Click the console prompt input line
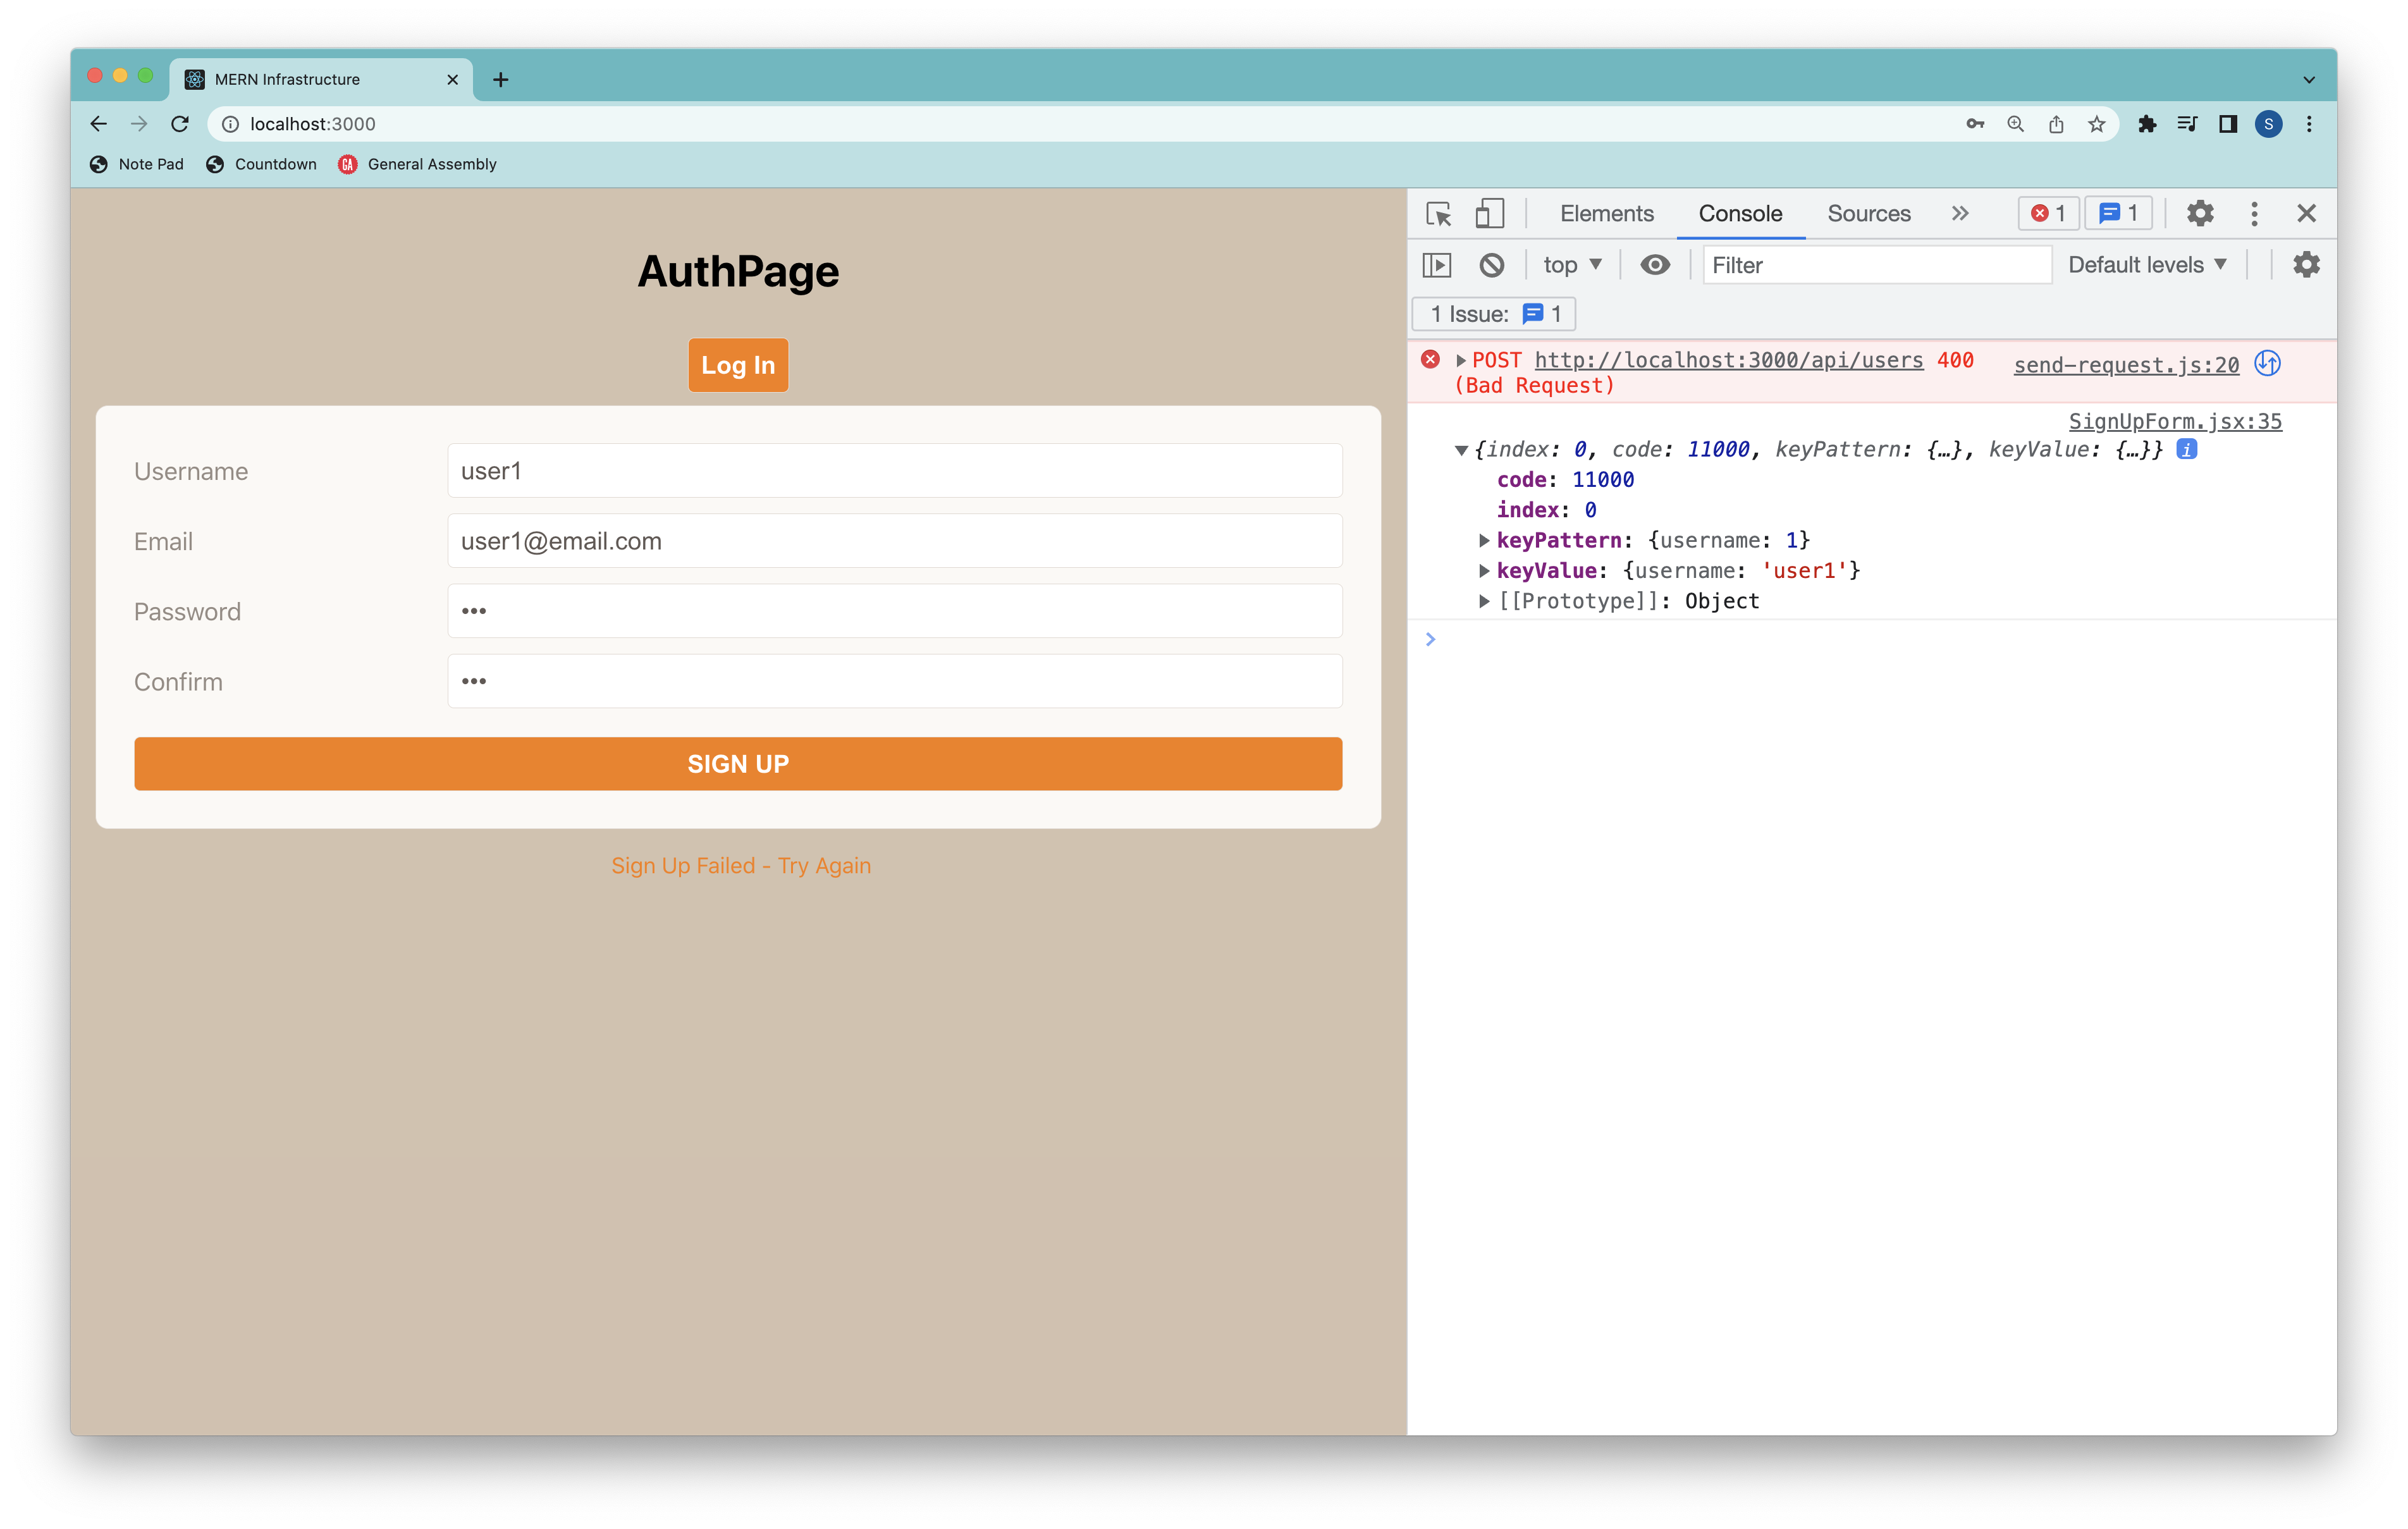Screen dimensions: 2408x1529 [1880, 640]
